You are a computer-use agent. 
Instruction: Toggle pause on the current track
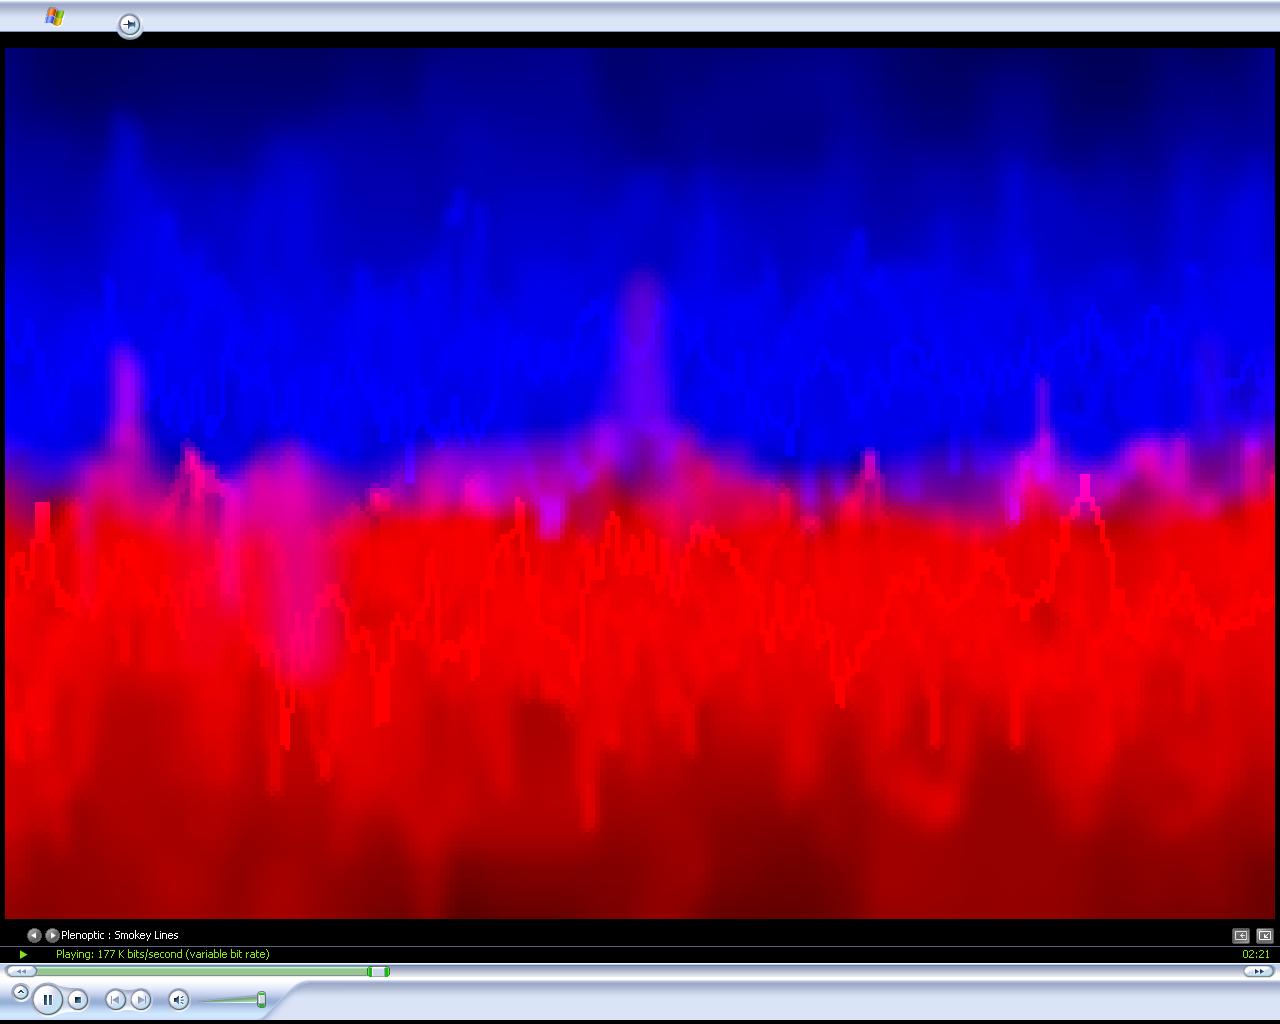pyautogui.click(x=48, y=1000)
